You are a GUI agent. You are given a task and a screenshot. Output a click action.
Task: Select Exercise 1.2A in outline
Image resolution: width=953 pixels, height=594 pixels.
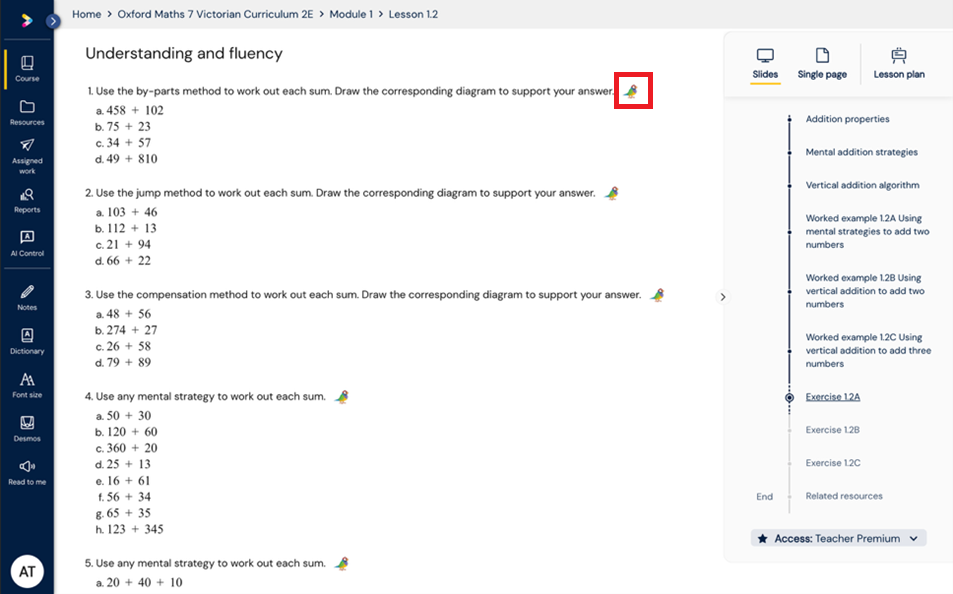point(833,397)
